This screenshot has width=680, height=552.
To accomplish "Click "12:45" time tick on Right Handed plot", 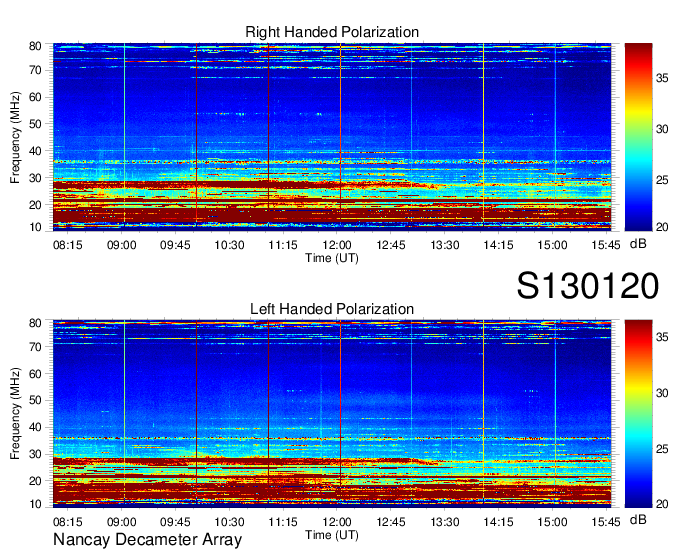I will tap(391, 245).
